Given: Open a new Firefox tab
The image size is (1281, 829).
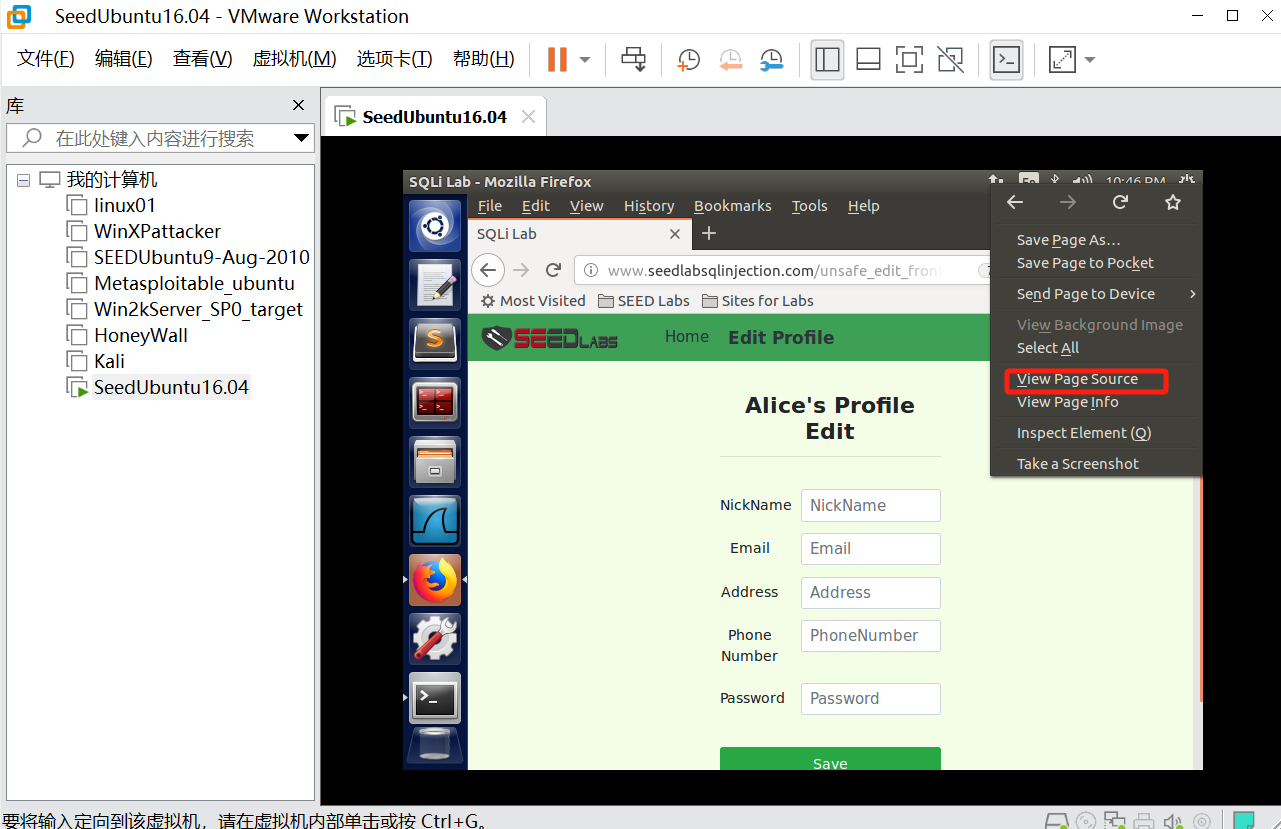Looking at the screenshot, I should coord(709,234).
